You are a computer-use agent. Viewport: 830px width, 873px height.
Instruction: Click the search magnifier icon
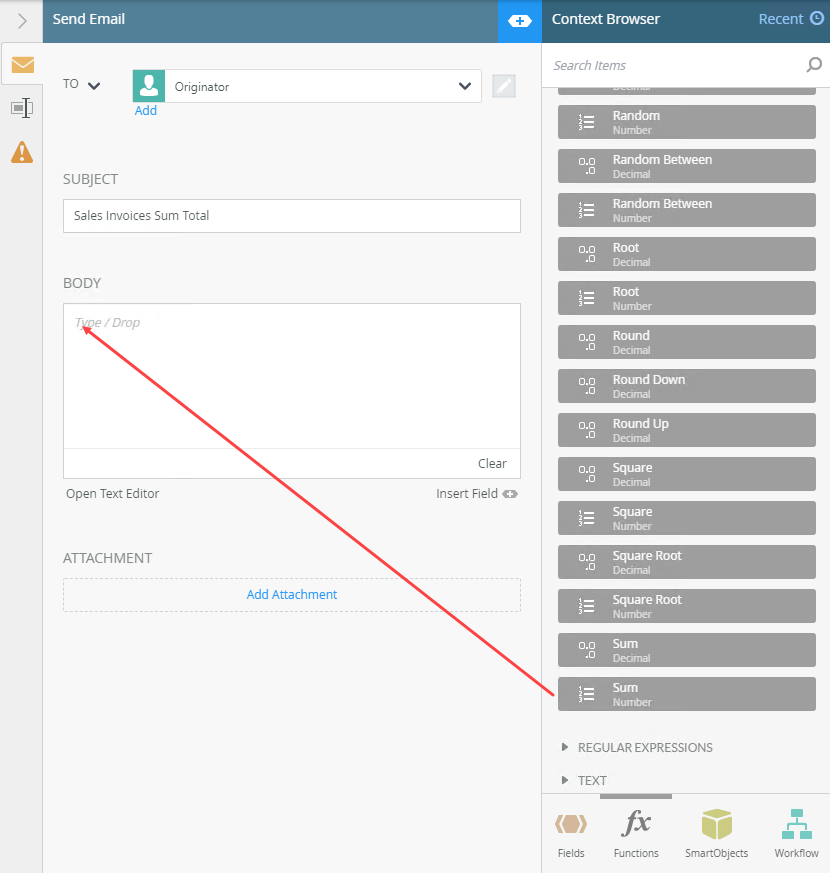[814, 65]
